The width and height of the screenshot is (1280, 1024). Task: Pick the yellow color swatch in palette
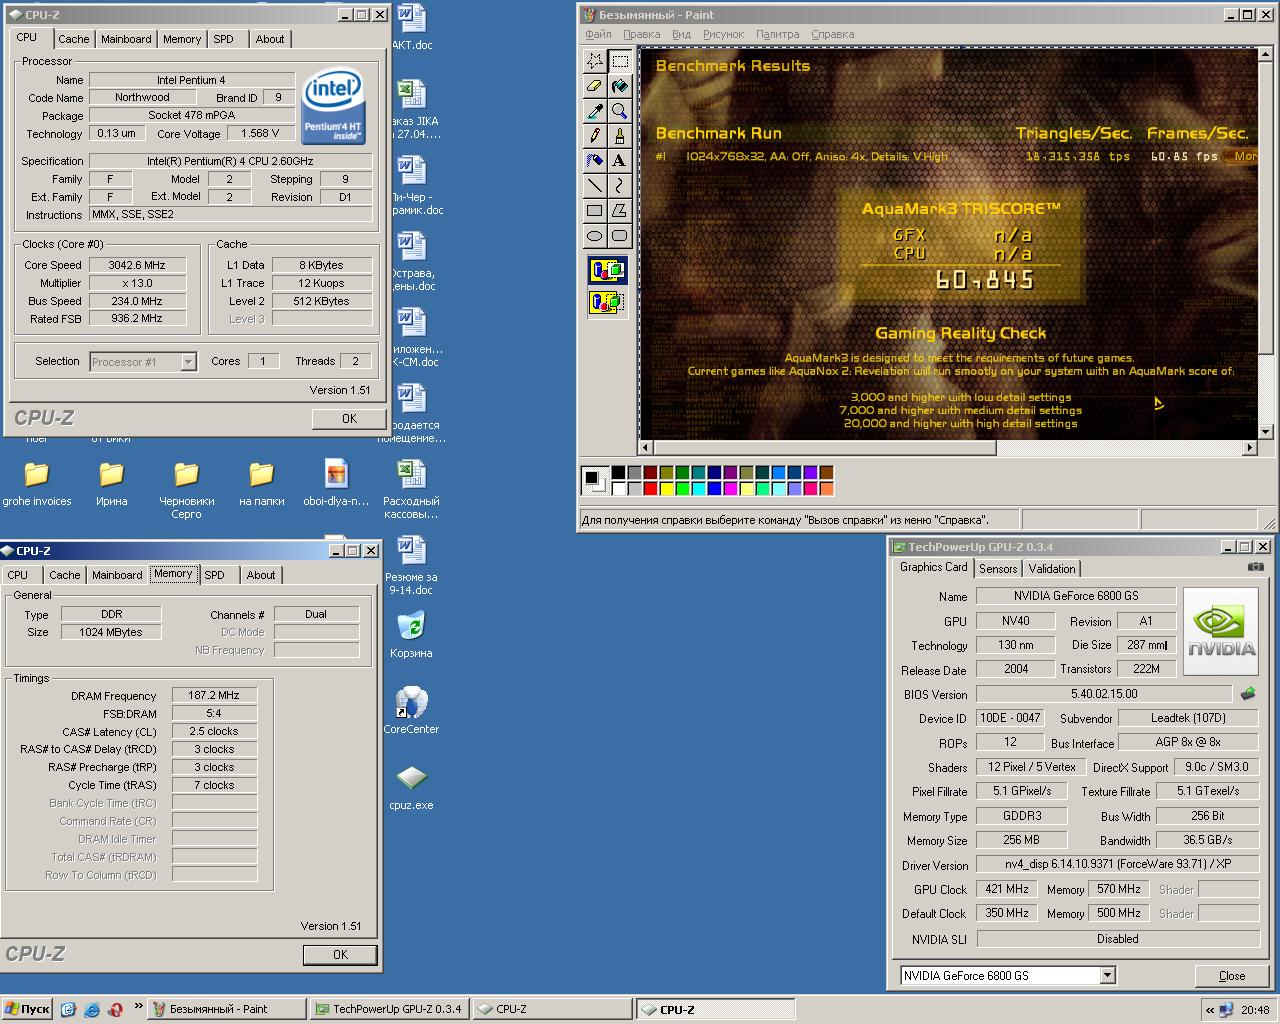pos(667,489)
